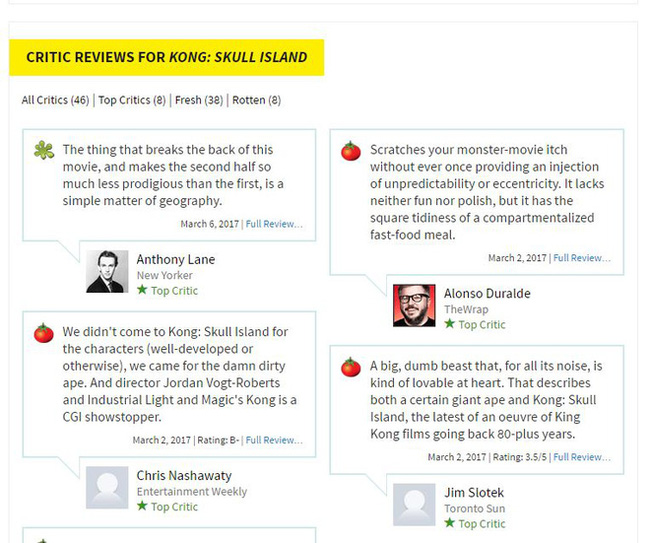Click the Top Critic star under Alonso Duralde
The height and width of the screenshot is (543, 650).
pyautogui.click(x=450, y=325)
